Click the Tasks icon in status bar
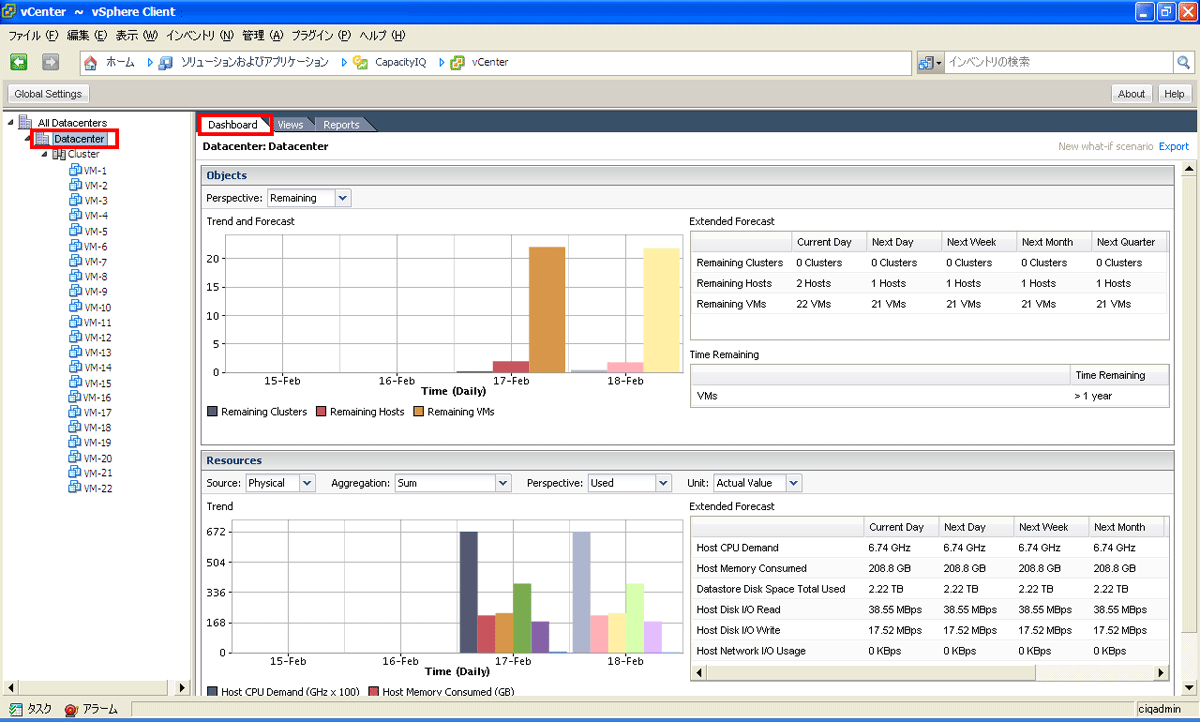1200x722 pixels. 15,709
